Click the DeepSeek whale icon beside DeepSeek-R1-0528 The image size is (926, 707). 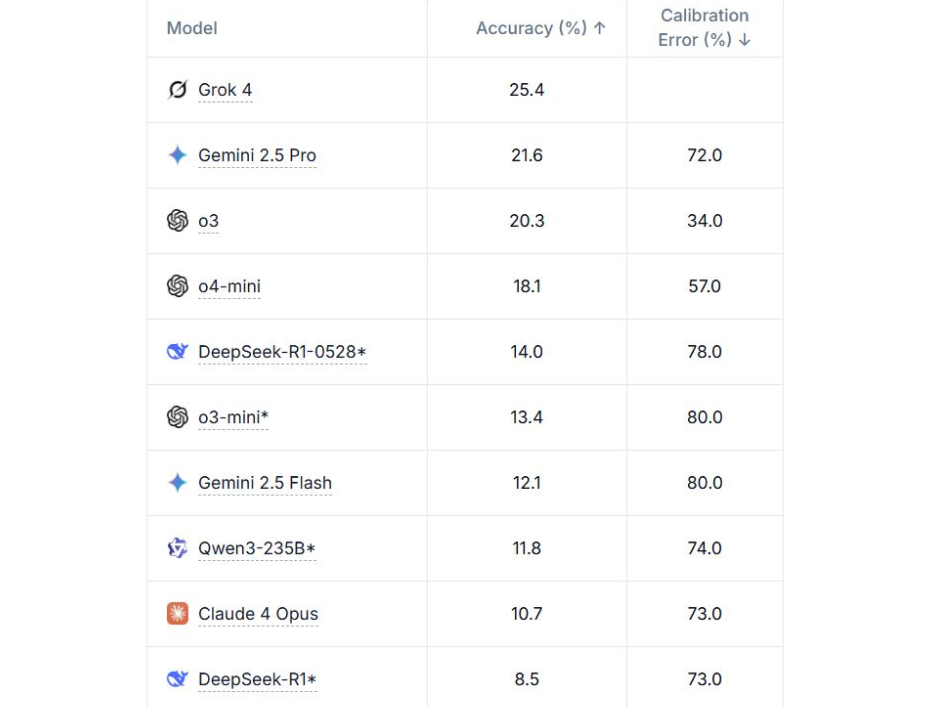click(x=177, y=351)
